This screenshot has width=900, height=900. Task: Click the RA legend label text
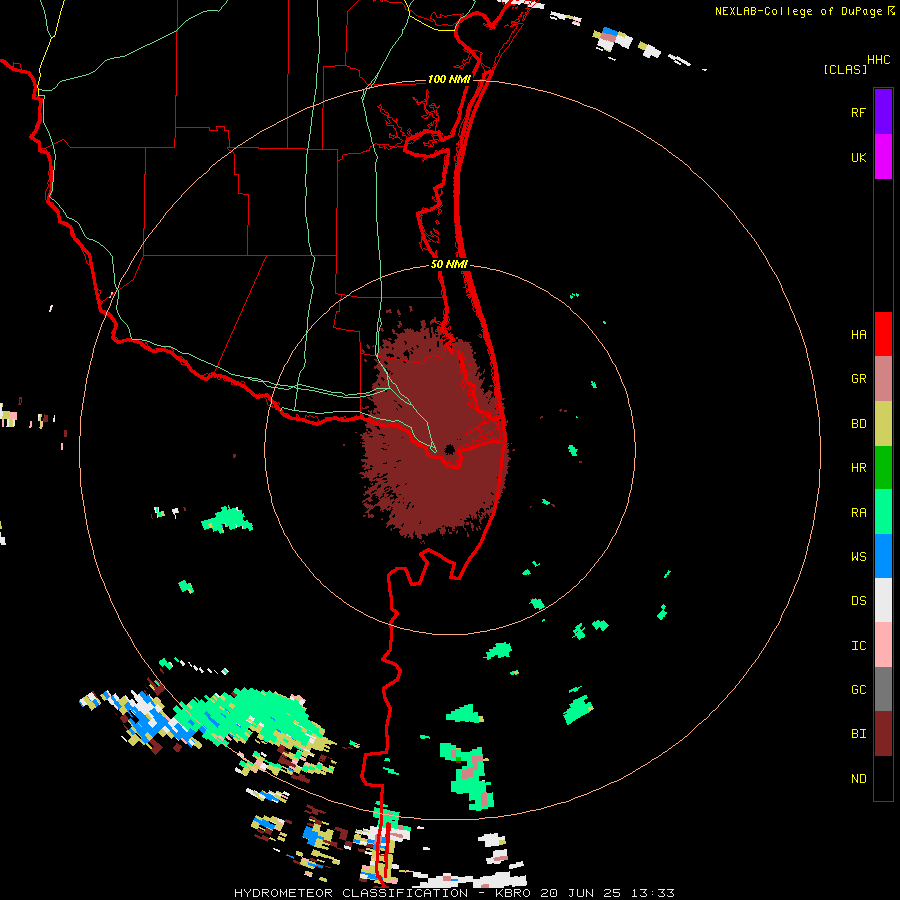click(858, 512)
